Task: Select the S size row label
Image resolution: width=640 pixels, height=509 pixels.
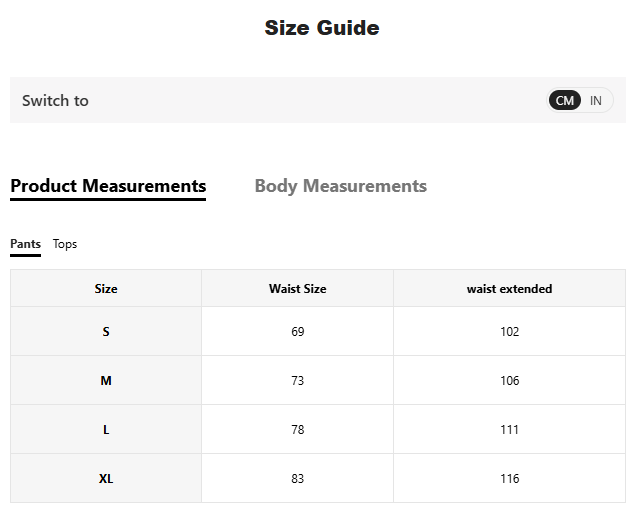Action: [x=106, y=332]
